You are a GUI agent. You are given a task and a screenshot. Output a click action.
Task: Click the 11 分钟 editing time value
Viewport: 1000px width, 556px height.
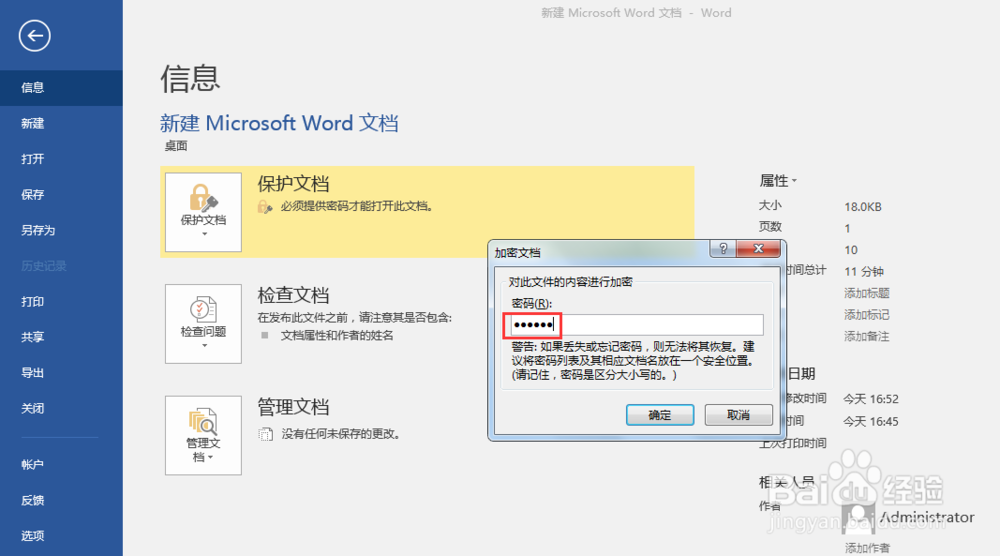[864, 272]
